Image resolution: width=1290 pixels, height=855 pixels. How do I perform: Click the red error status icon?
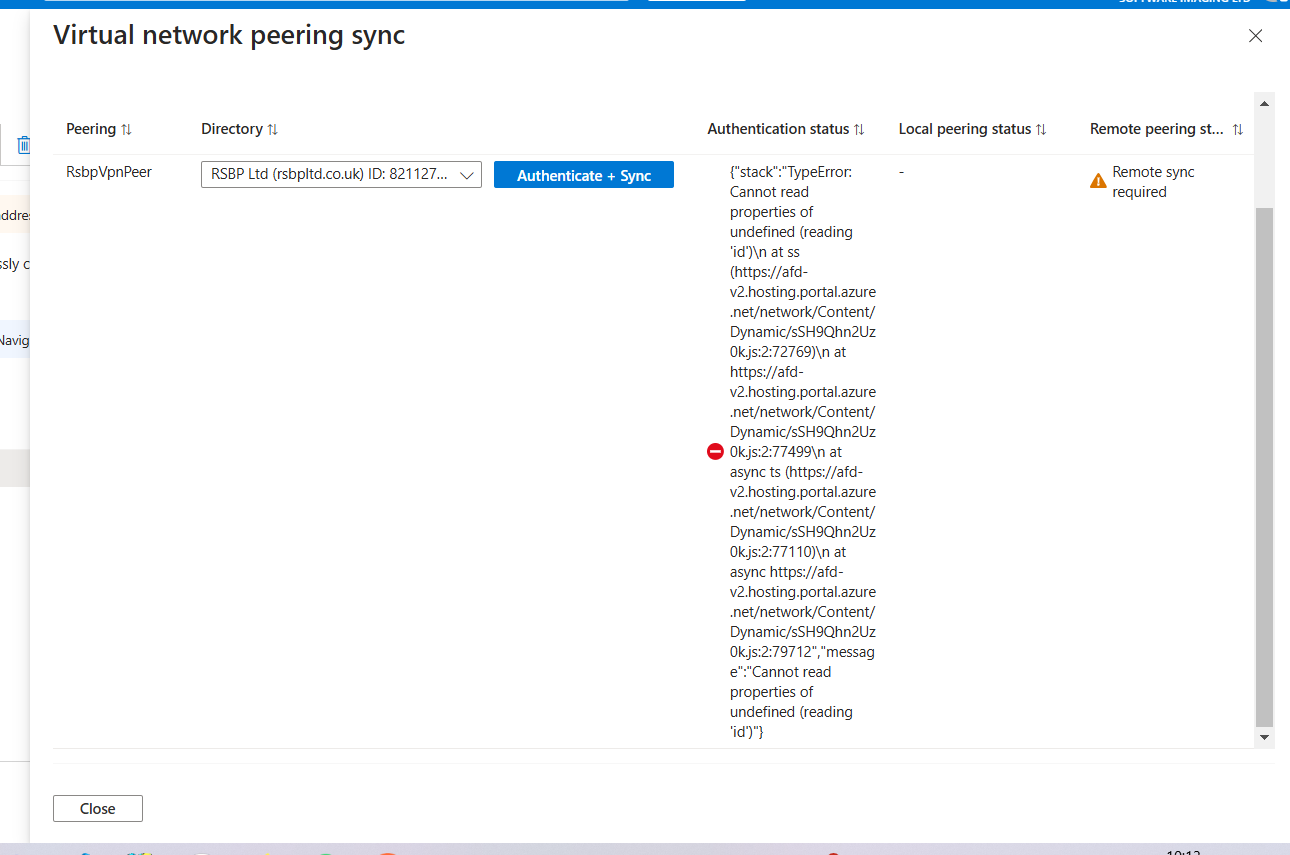[715, 452]
